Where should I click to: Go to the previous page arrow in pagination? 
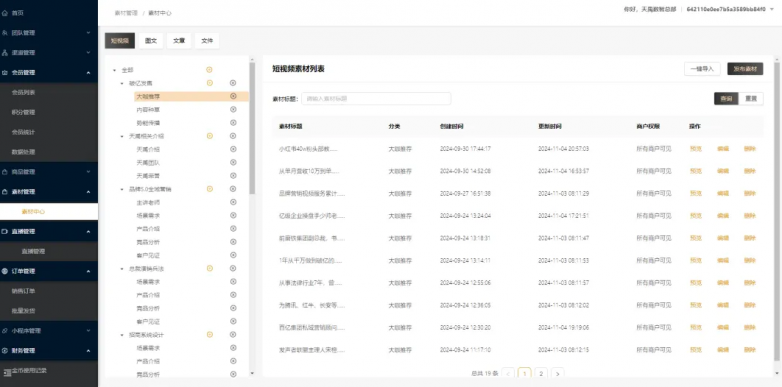pos(508,373)
